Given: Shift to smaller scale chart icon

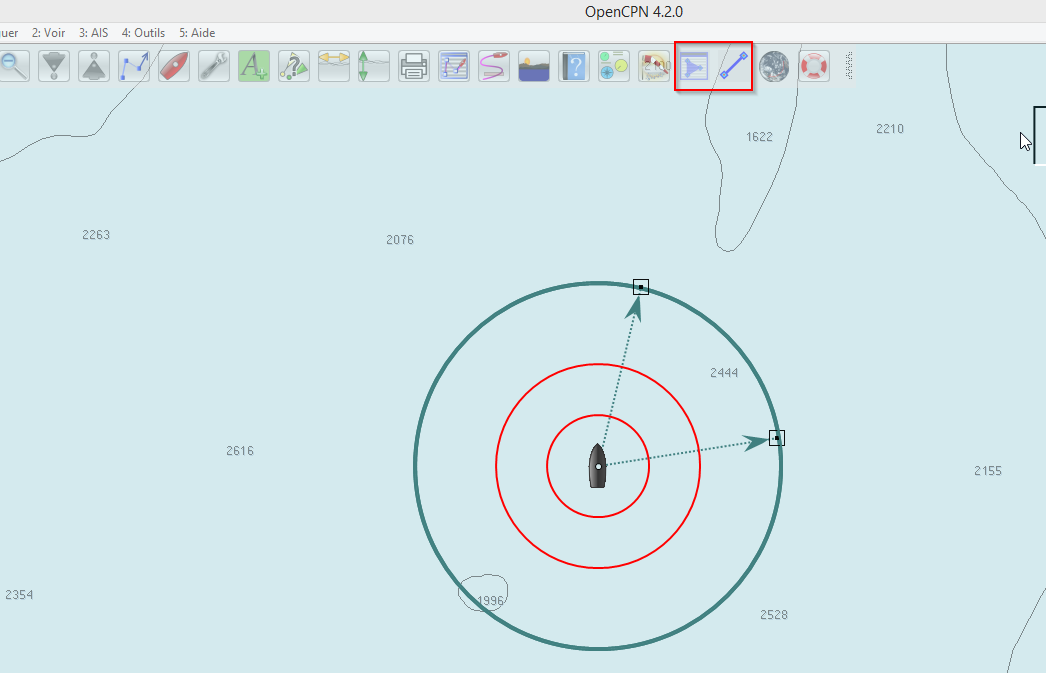Looking at the screenshot, I should (x=54, y=67).
